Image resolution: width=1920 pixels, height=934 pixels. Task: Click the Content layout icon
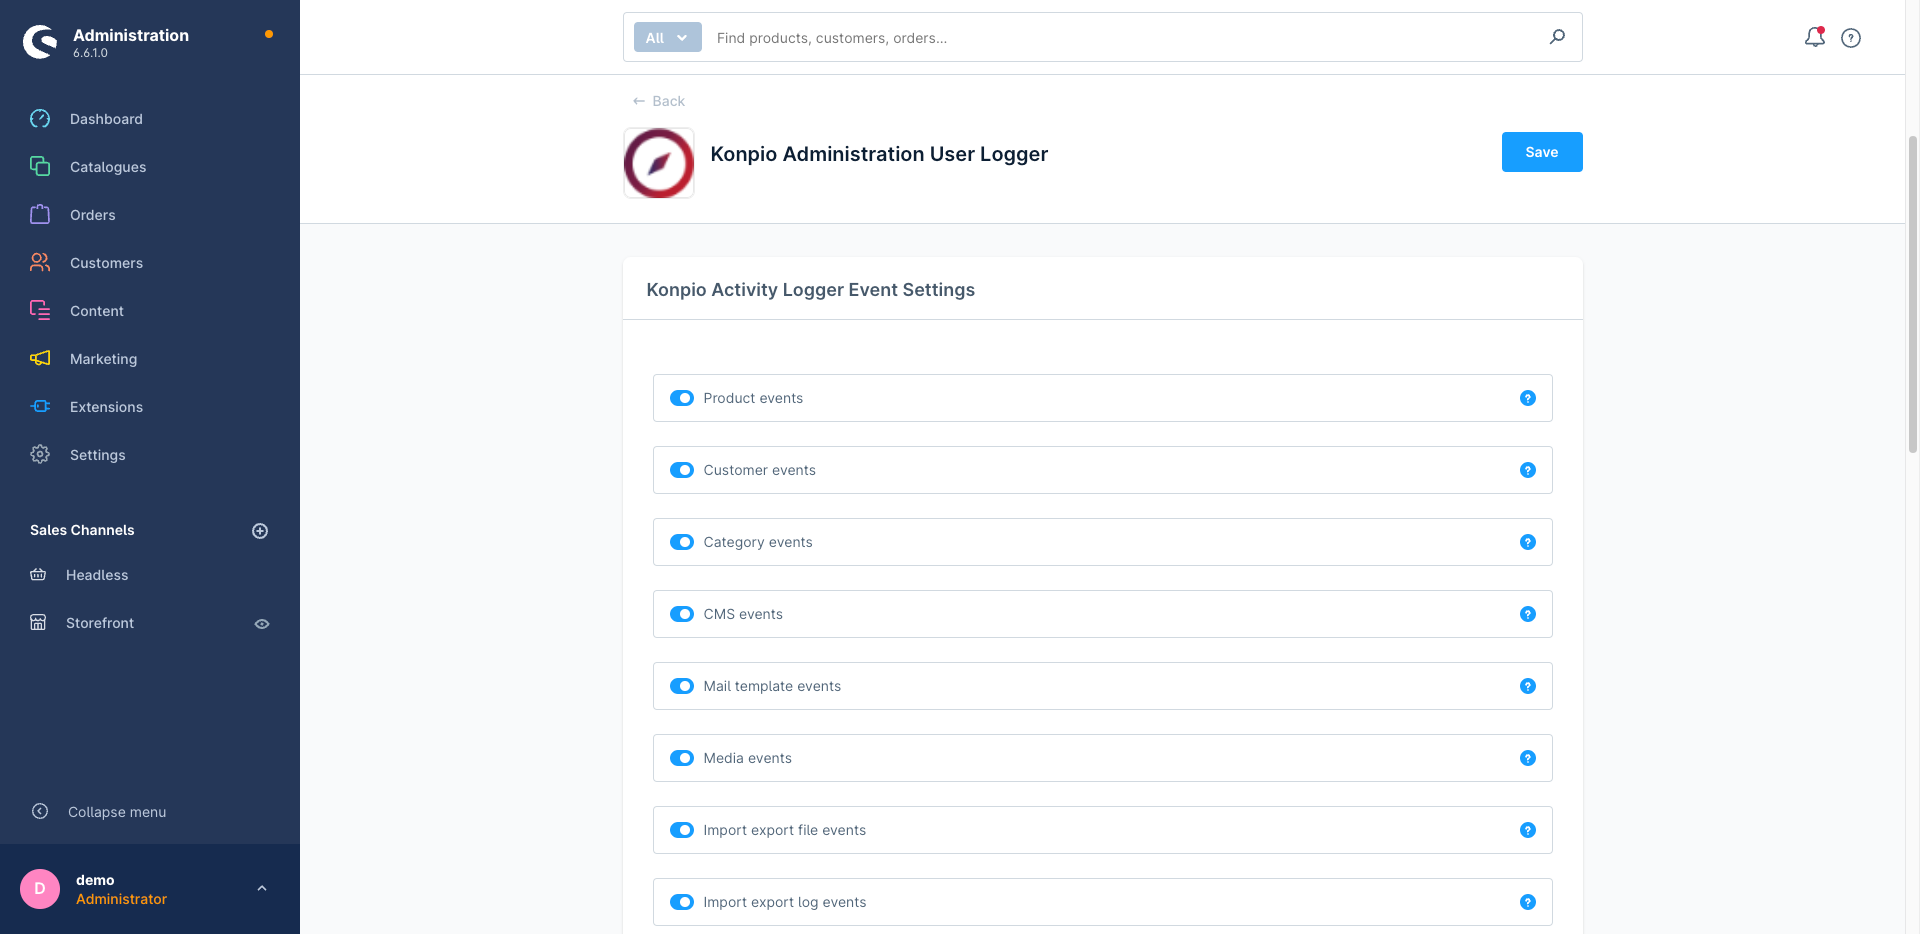click(40, 311)
